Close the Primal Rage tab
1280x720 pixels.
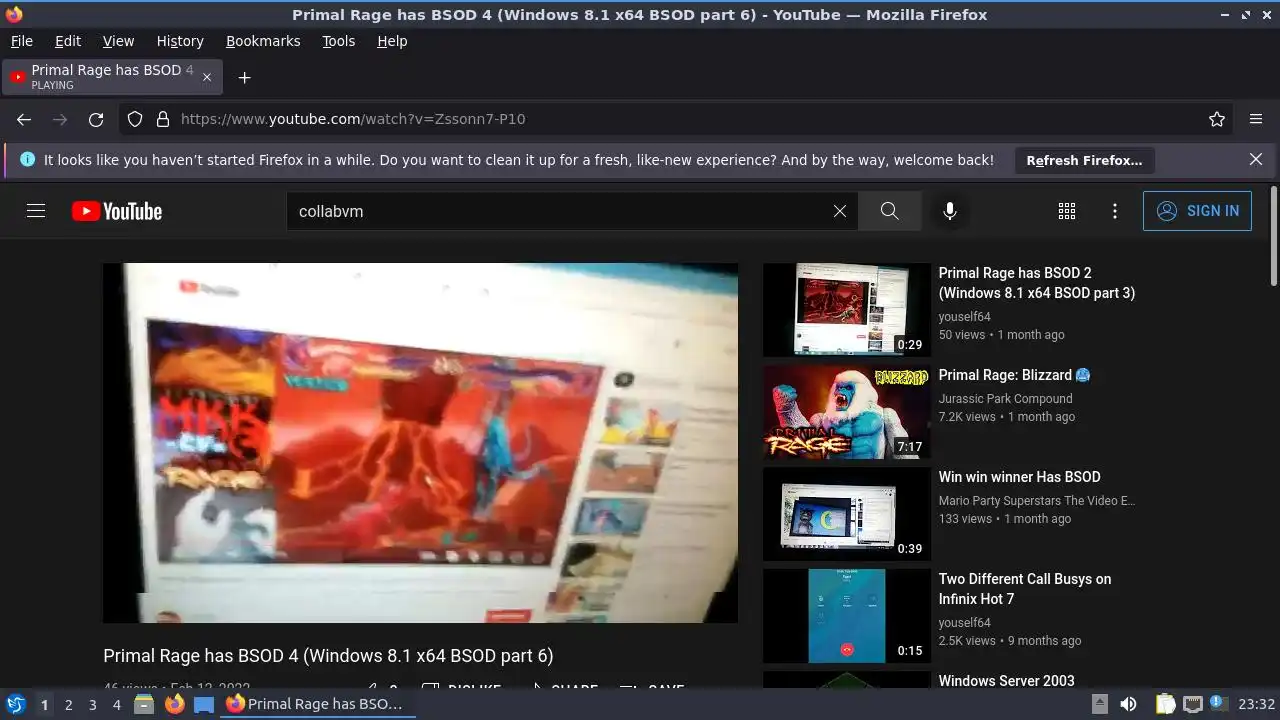(207, 77)
